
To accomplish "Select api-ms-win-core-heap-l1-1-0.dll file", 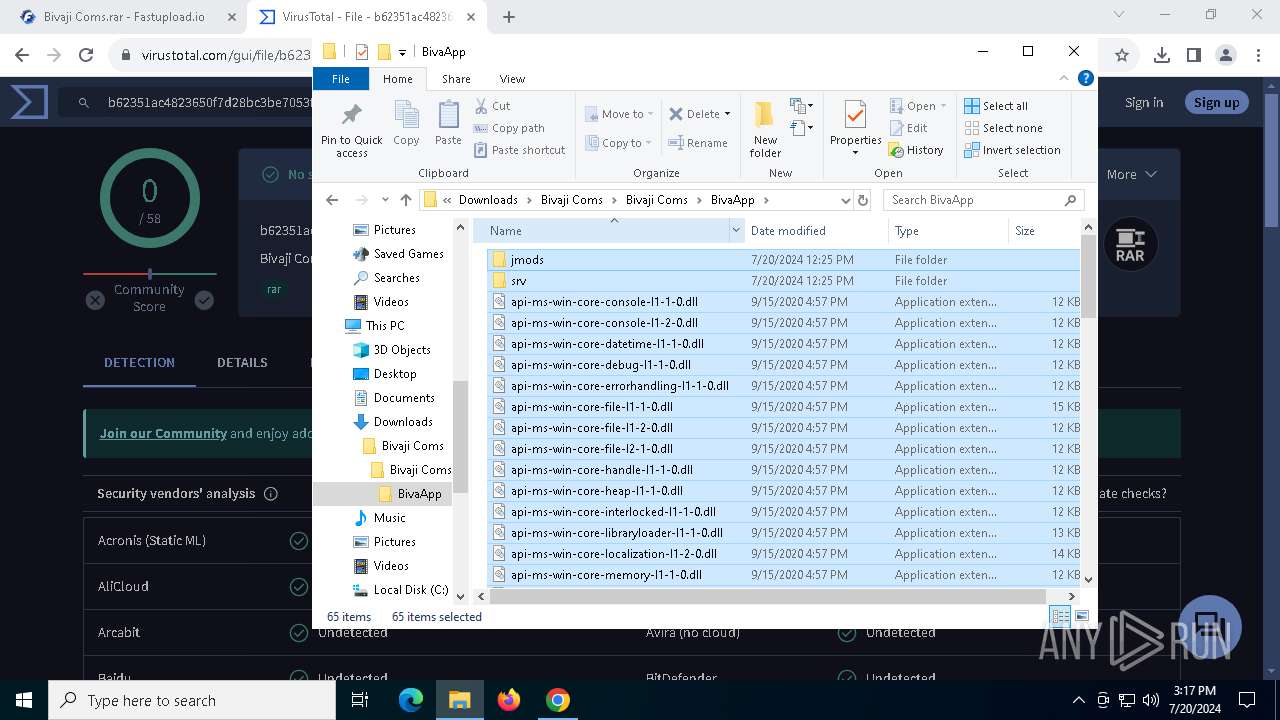I will coord(783,491).
